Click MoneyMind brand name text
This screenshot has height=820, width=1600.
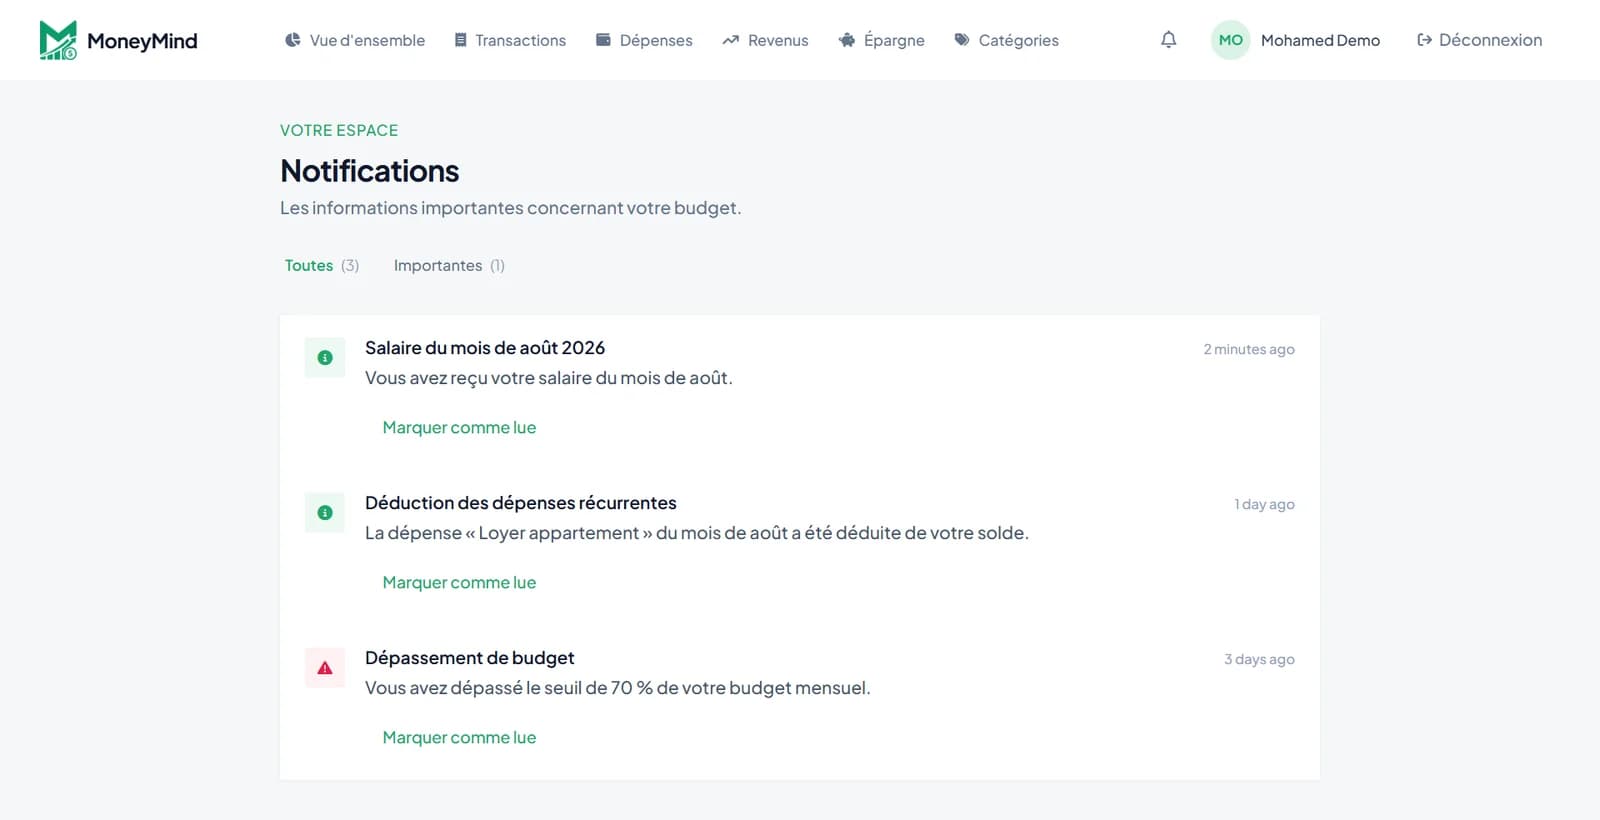142,41
